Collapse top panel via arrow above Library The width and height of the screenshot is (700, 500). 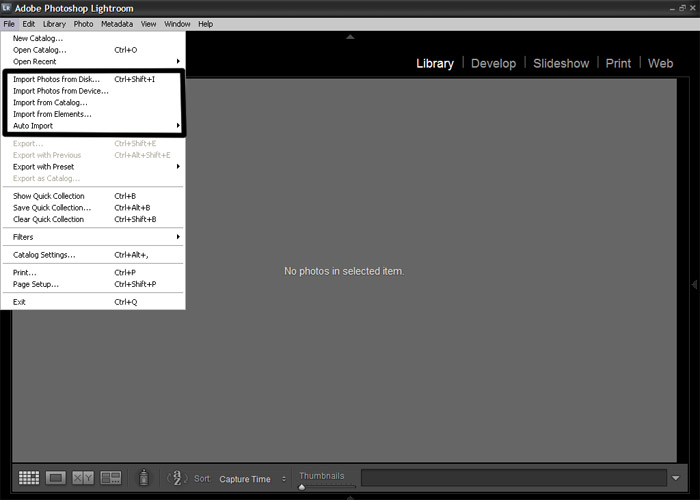(x=350, y=37)
